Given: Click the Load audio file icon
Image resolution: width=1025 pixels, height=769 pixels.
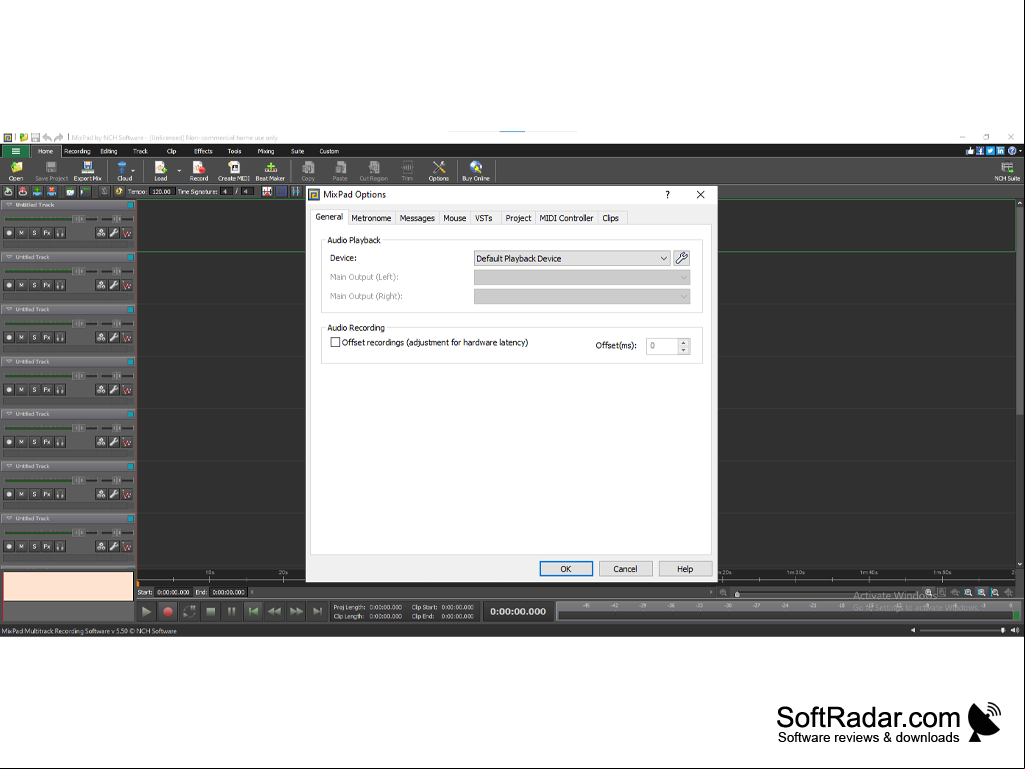Looking at the screenshot, I should pos(160,171).
